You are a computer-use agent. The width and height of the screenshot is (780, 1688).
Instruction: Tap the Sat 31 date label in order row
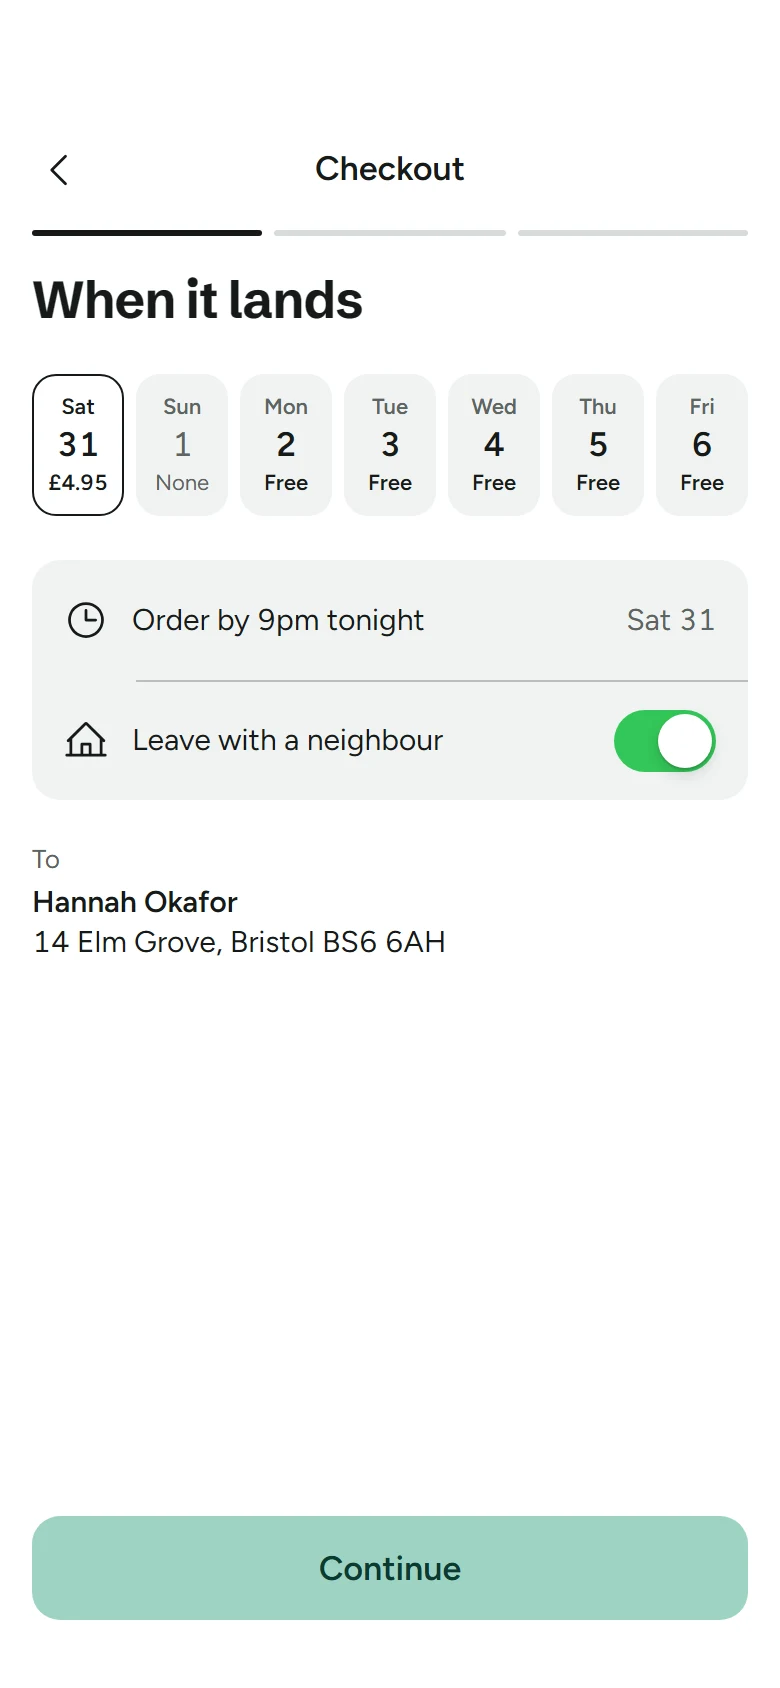(671, 620)
